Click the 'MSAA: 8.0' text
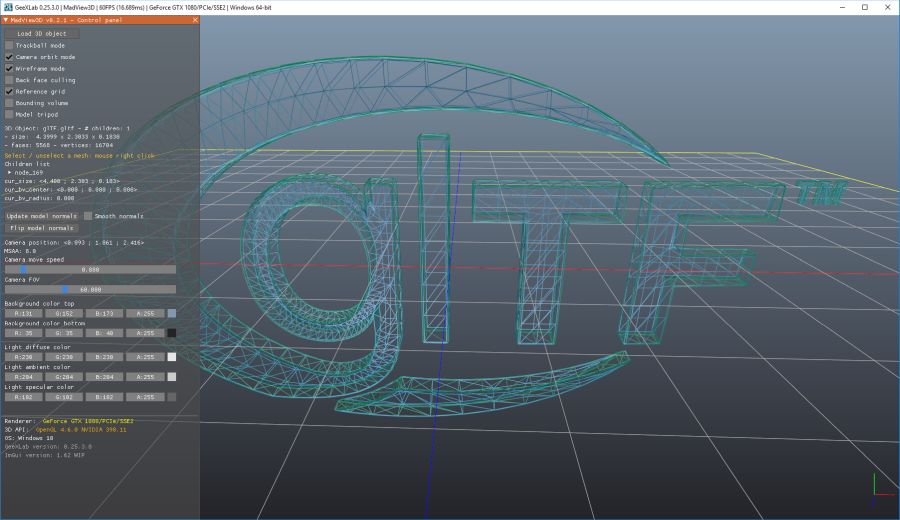 [20, 251]
